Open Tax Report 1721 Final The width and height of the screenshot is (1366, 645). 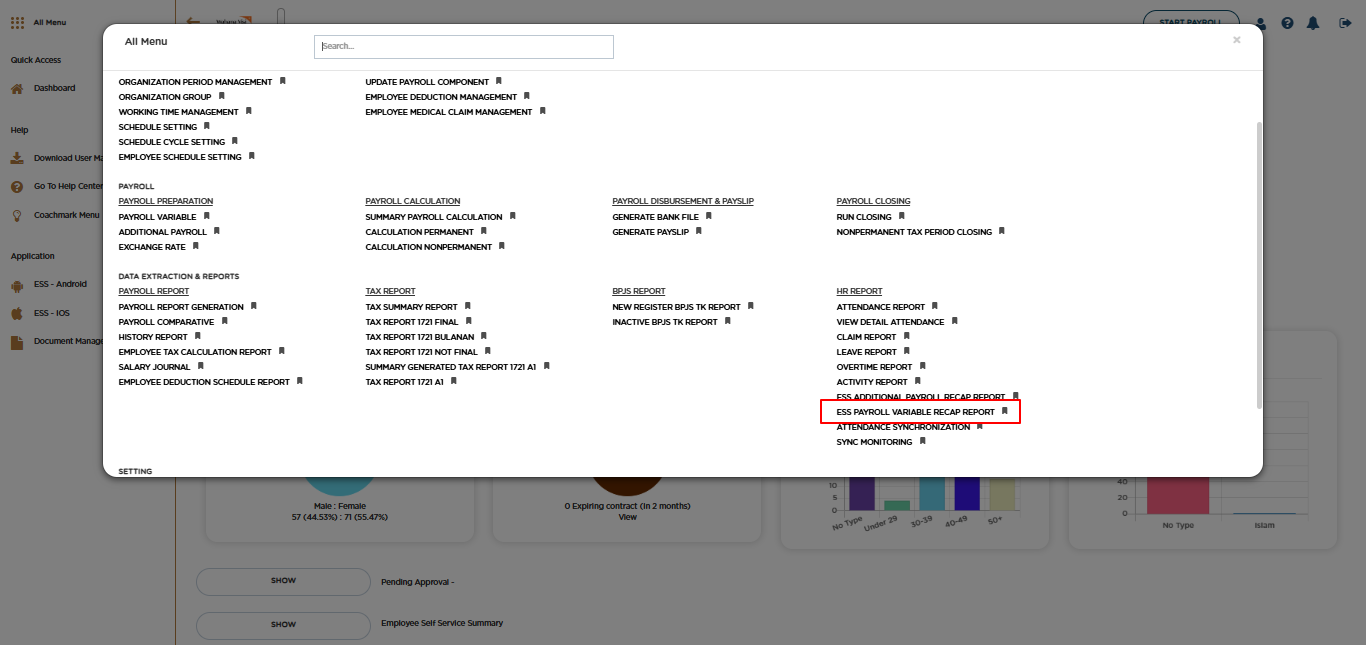pos(412,322)
